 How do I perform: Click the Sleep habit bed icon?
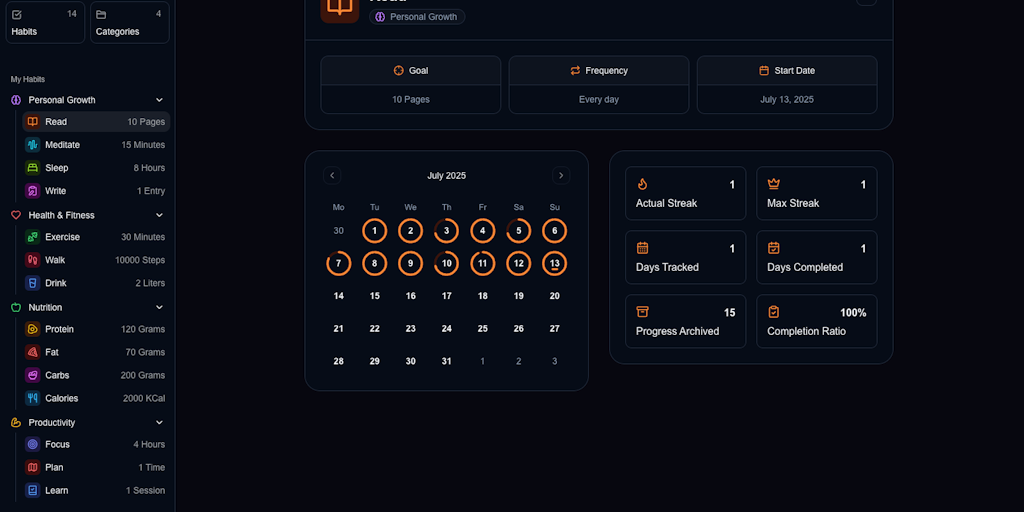coord(33,168)
